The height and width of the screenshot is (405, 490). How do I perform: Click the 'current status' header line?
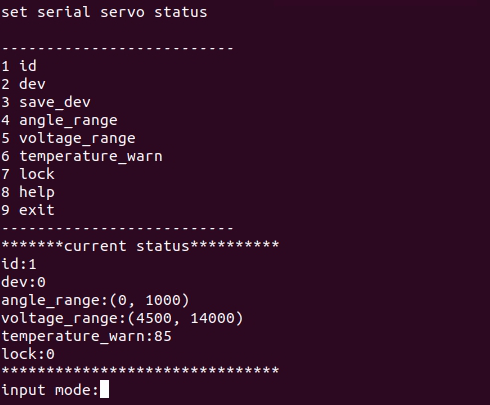click(140, 246)
